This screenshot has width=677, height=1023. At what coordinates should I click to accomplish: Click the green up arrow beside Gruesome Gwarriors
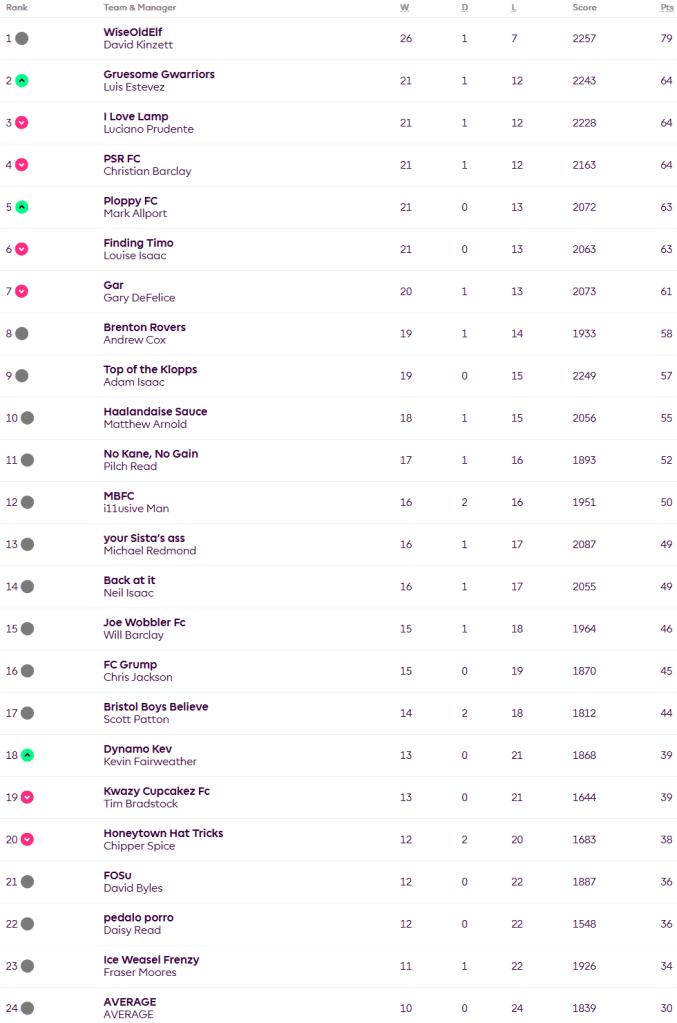(x=22, y=81)
